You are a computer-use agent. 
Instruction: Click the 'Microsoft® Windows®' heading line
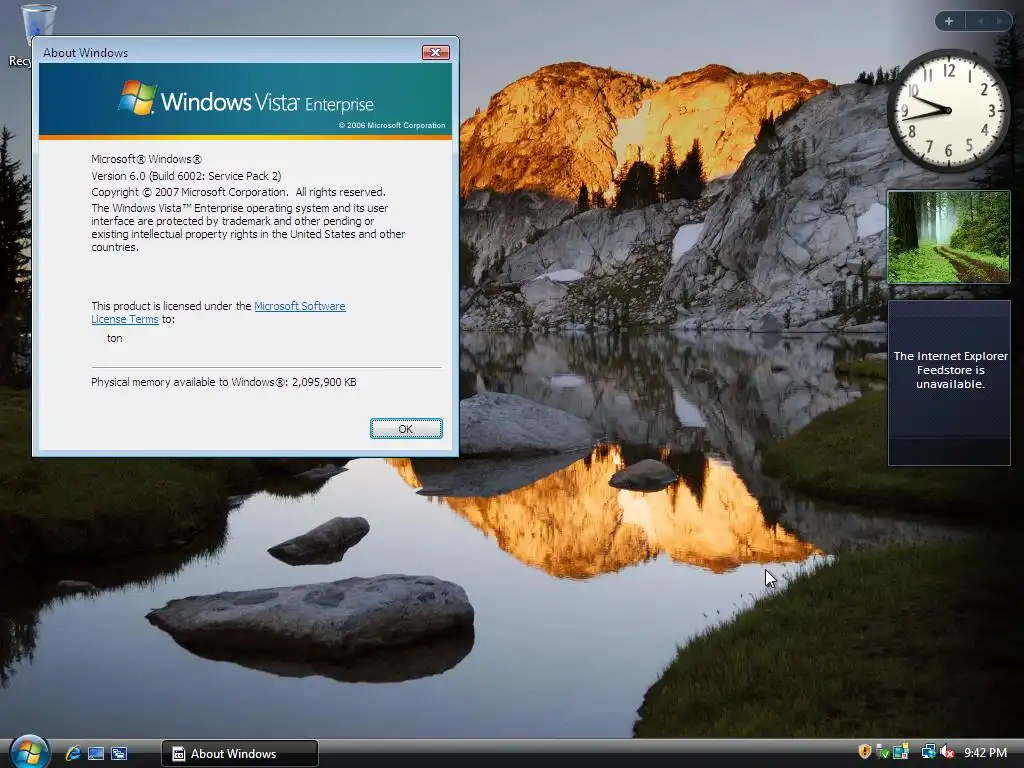[146, 159]
